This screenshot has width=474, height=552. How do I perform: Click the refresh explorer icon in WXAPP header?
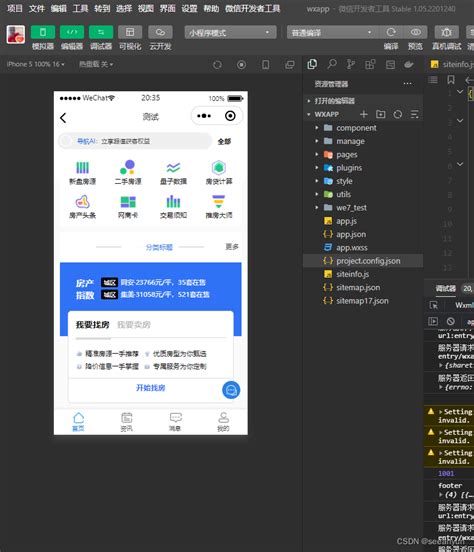(398, 114)
